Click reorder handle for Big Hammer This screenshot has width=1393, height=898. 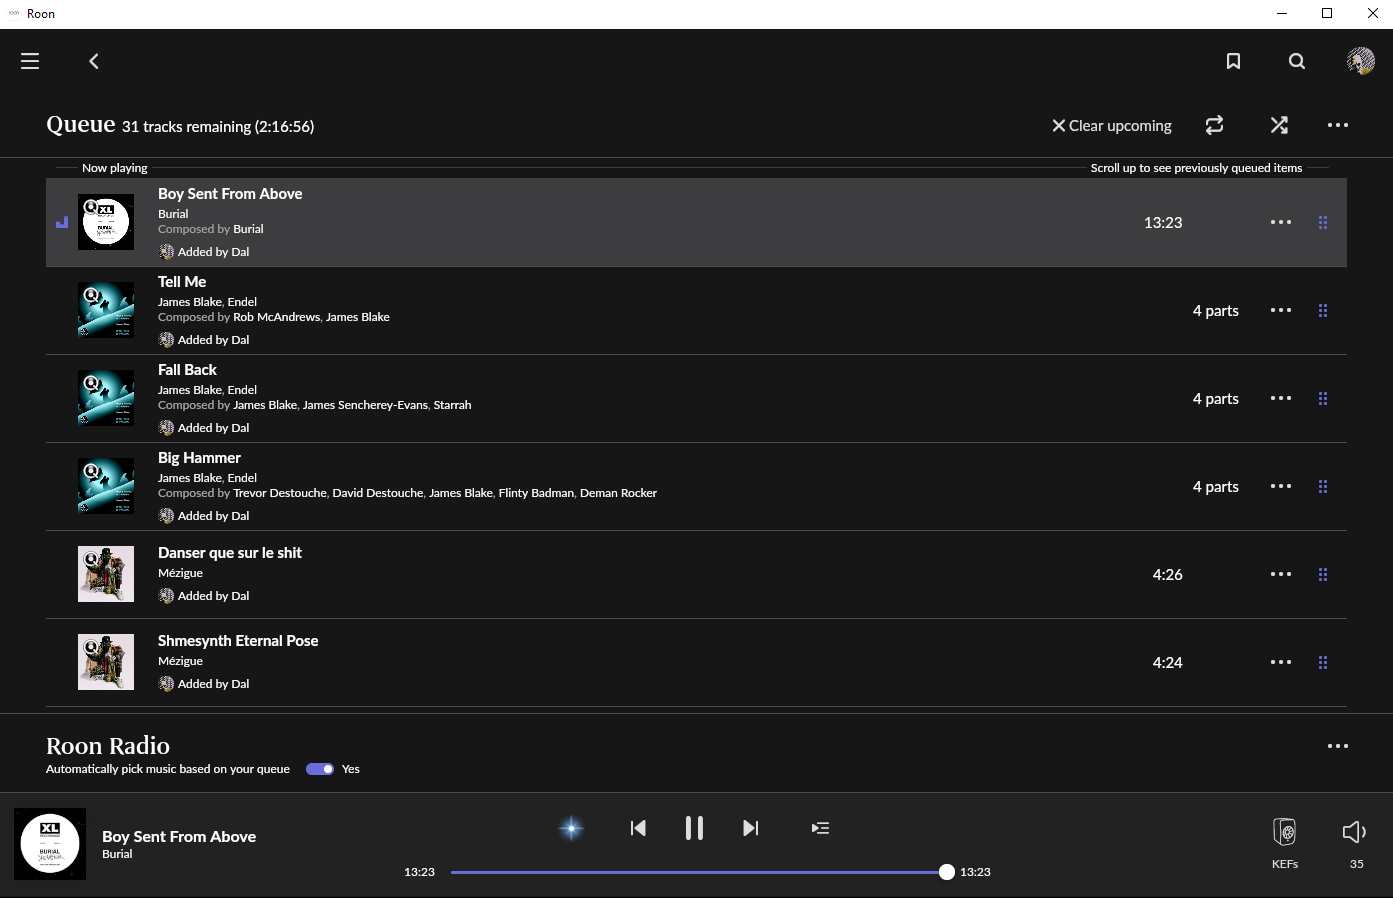coord(1323,486)
